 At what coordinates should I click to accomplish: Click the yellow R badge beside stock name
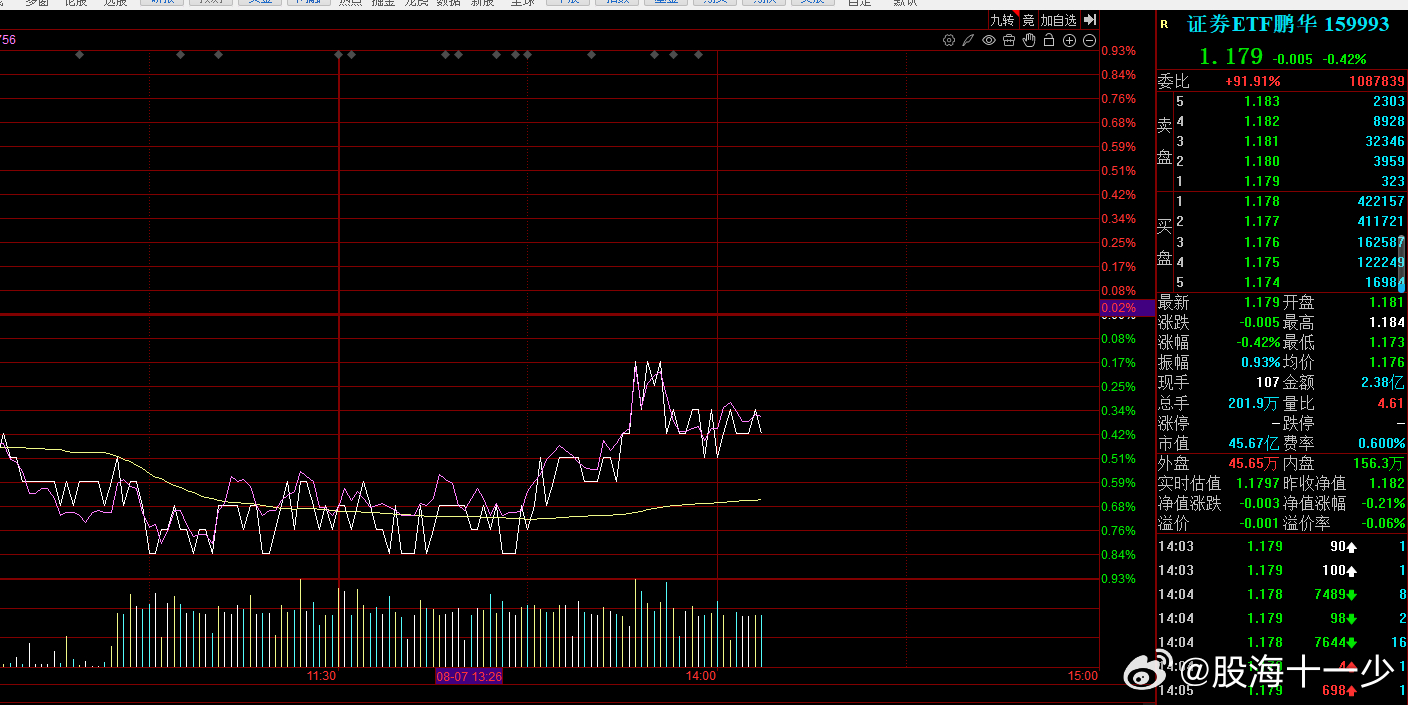[x=1163, y=24]
